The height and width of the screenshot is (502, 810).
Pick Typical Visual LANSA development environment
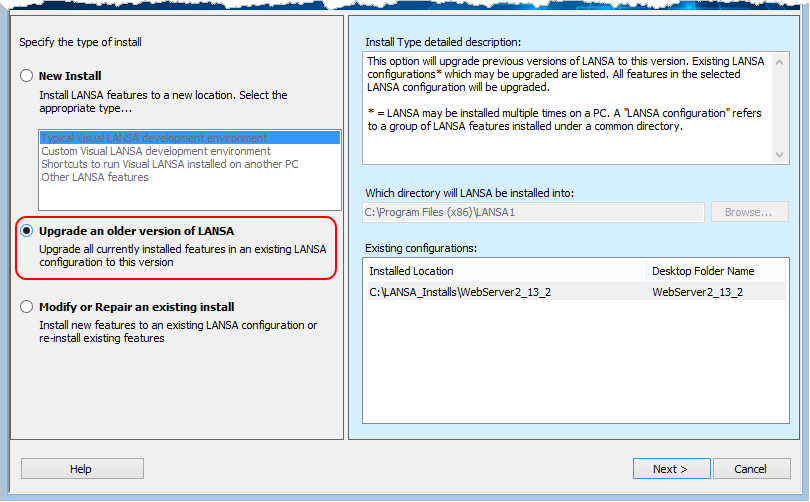(x=190, y=138)
